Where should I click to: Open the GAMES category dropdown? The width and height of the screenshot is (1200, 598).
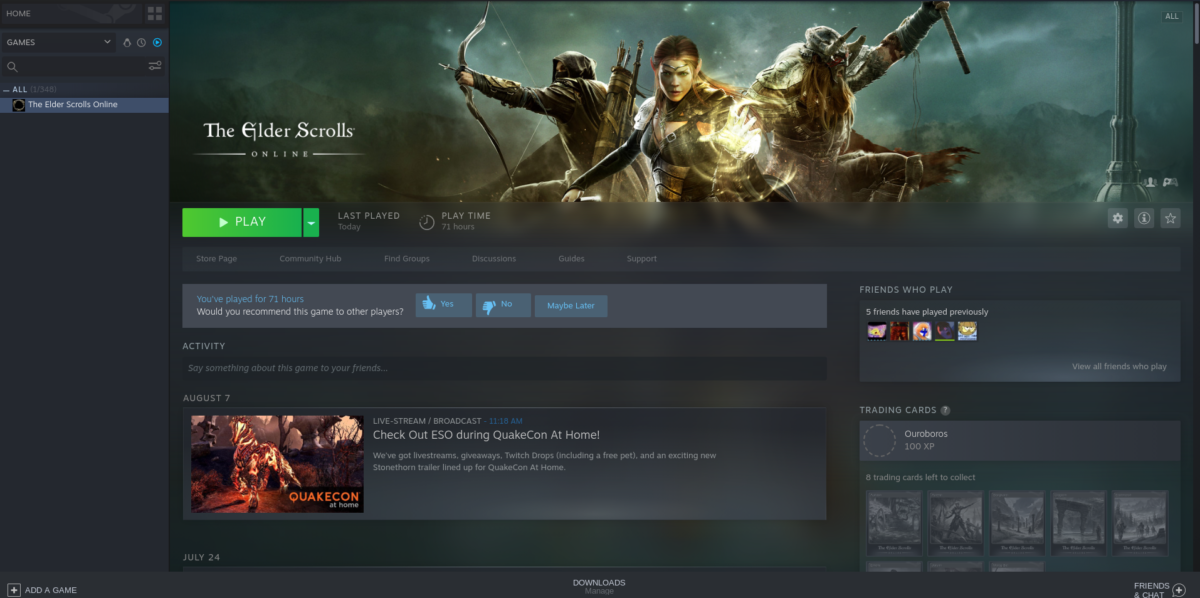pos(59,42)
